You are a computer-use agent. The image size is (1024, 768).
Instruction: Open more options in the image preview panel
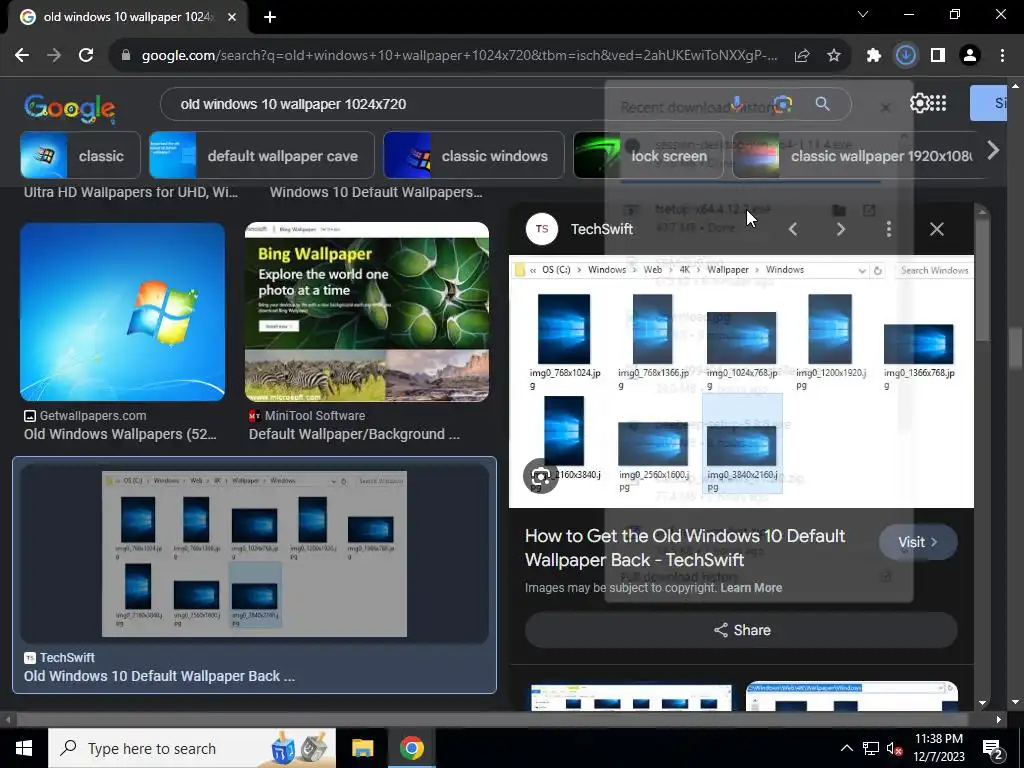pos(889,229)
